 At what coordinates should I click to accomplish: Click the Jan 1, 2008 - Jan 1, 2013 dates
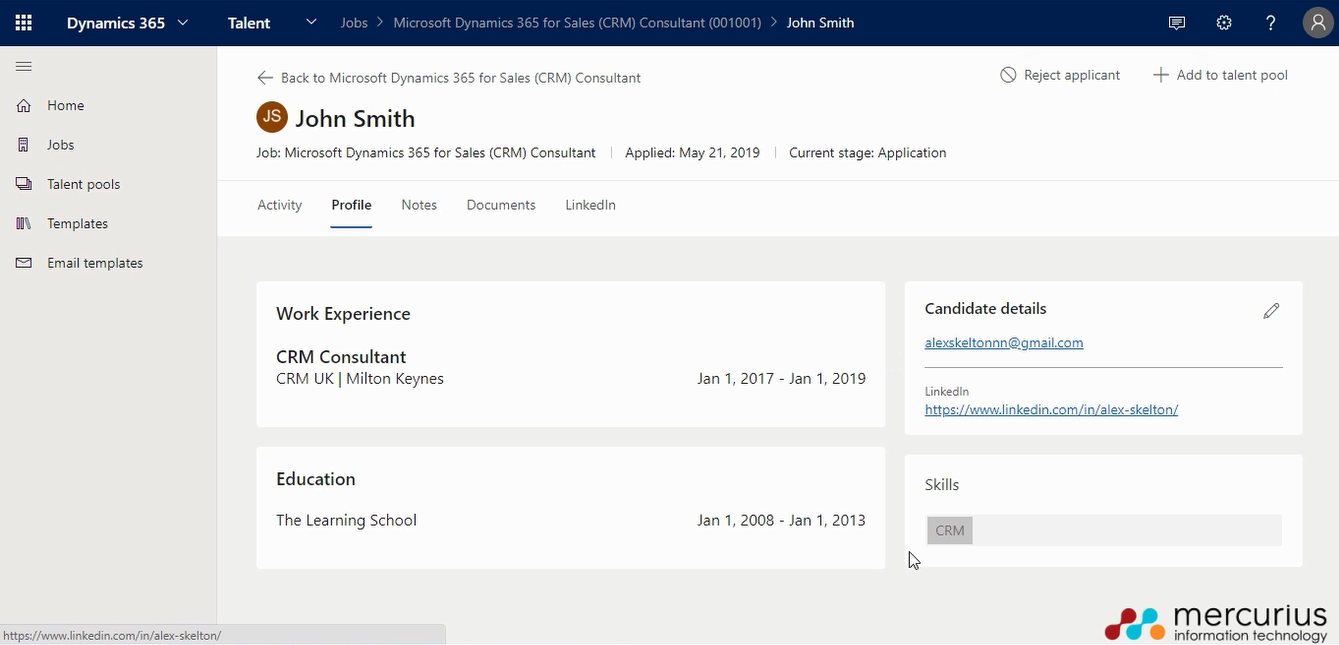click(781, 520)
